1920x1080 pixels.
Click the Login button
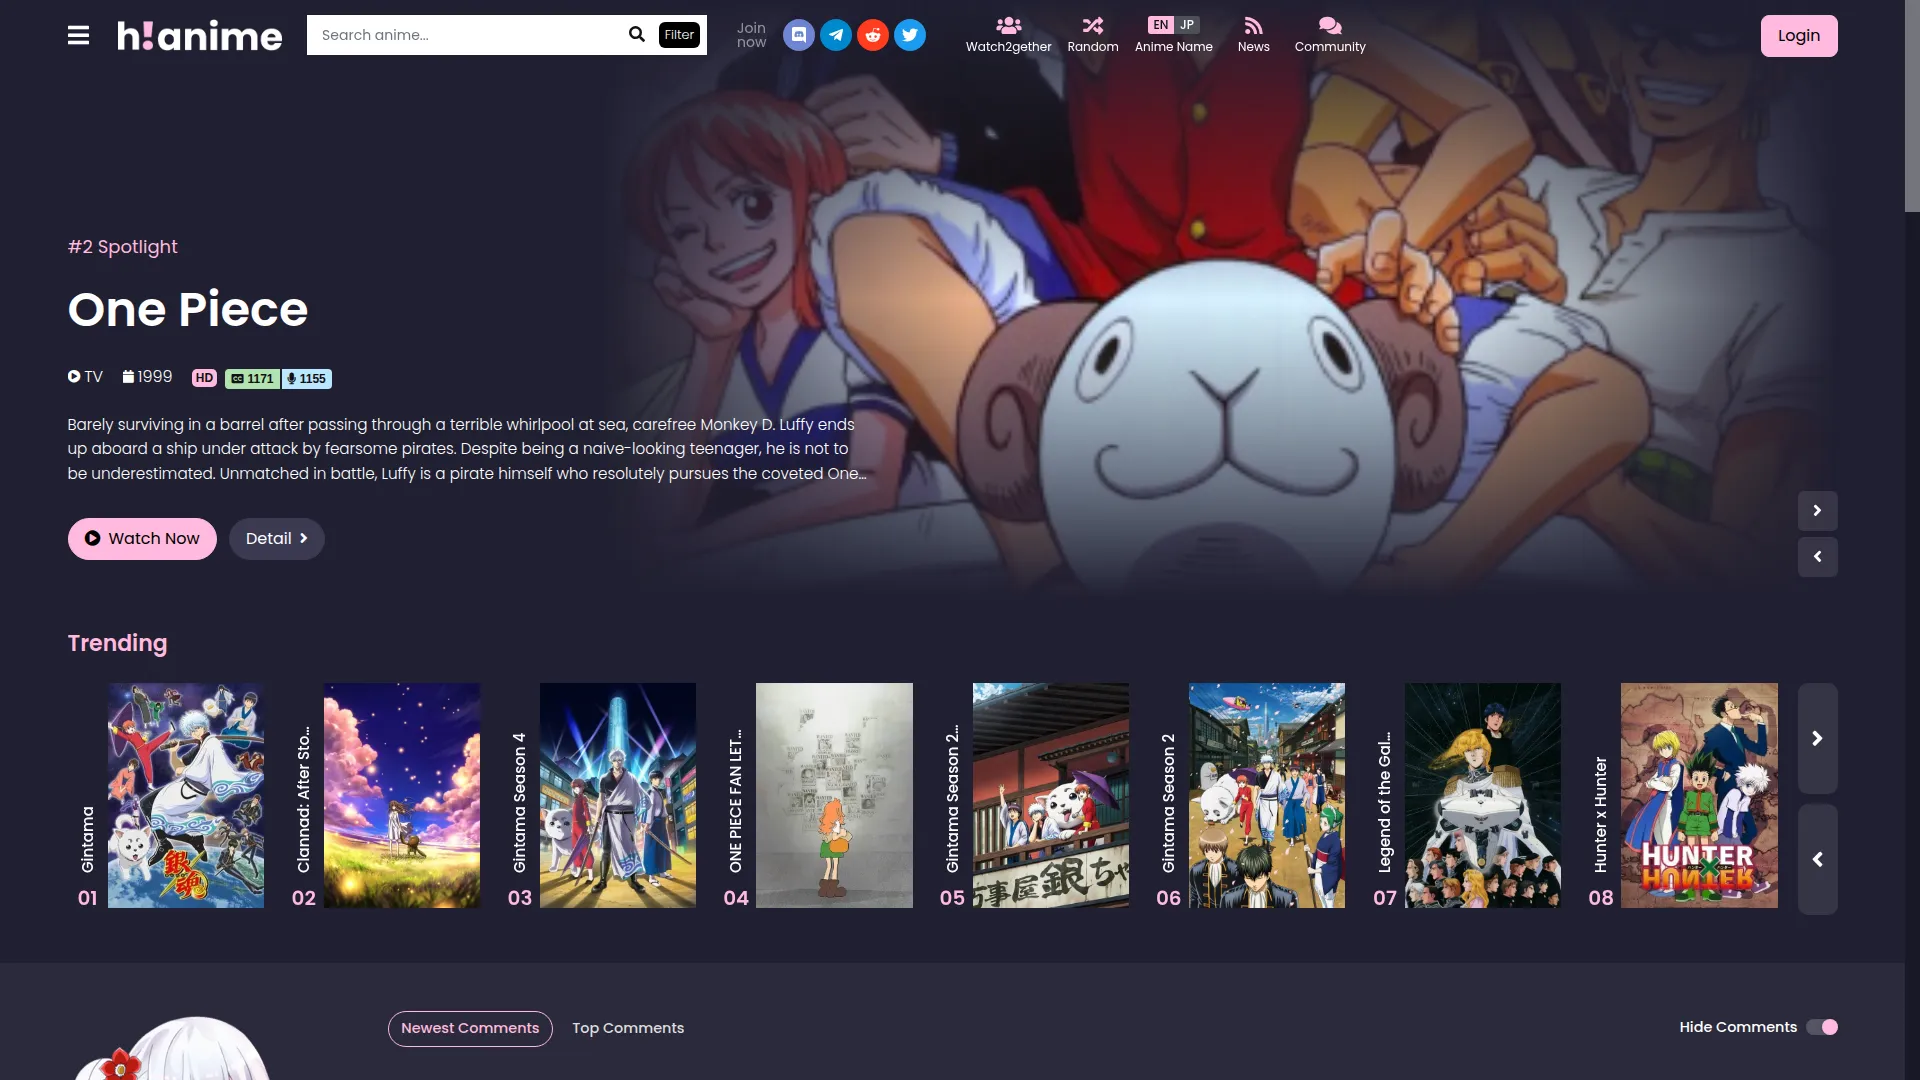pos(1799,36)
